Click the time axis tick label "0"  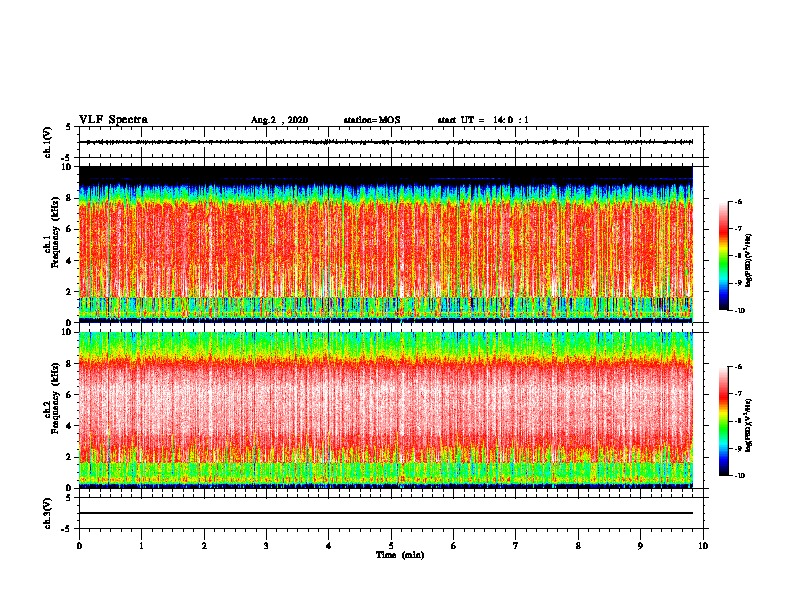79,546
